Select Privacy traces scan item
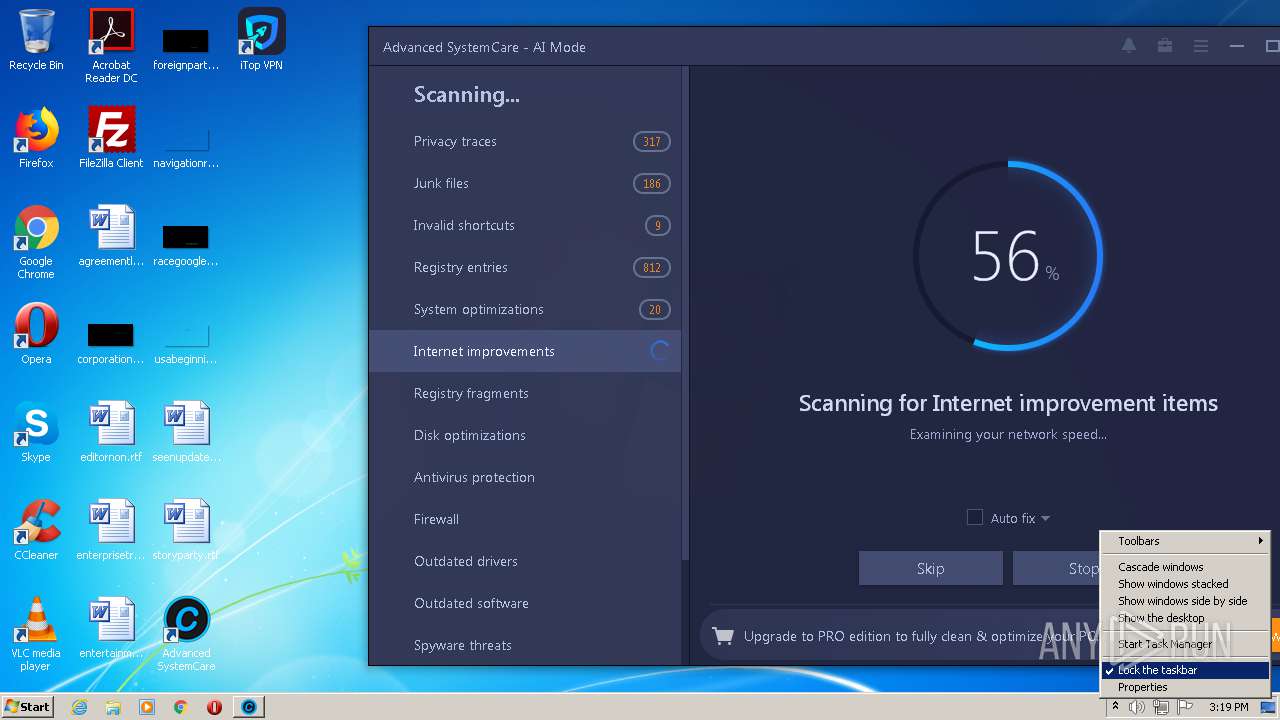1280x720 pixels. coord(525,141)
